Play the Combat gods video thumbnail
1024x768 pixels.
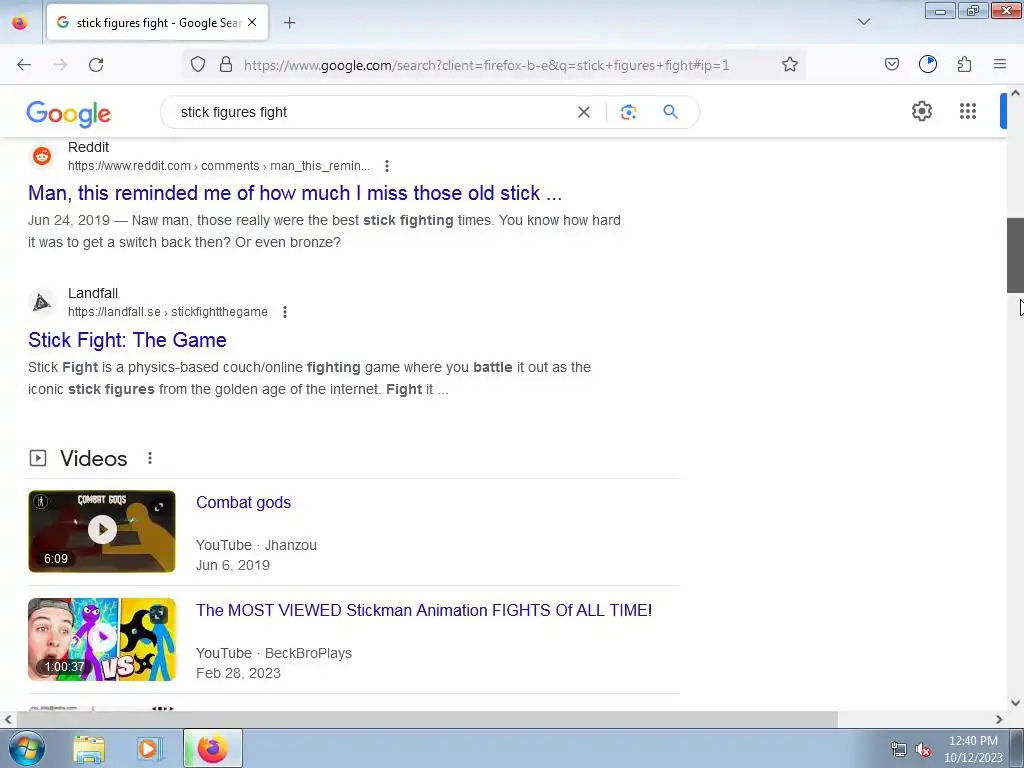coord(102,531)
